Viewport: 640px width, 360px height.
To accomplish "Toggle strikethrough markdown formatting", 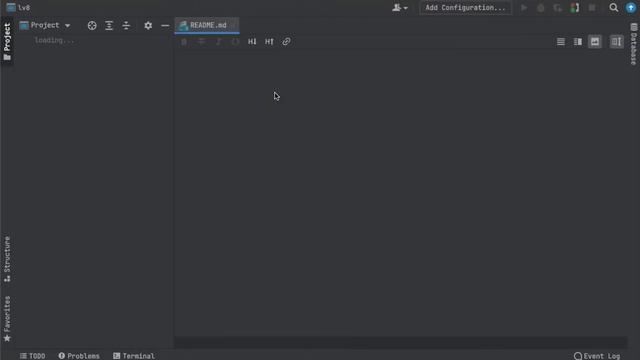I will point(201,42).
